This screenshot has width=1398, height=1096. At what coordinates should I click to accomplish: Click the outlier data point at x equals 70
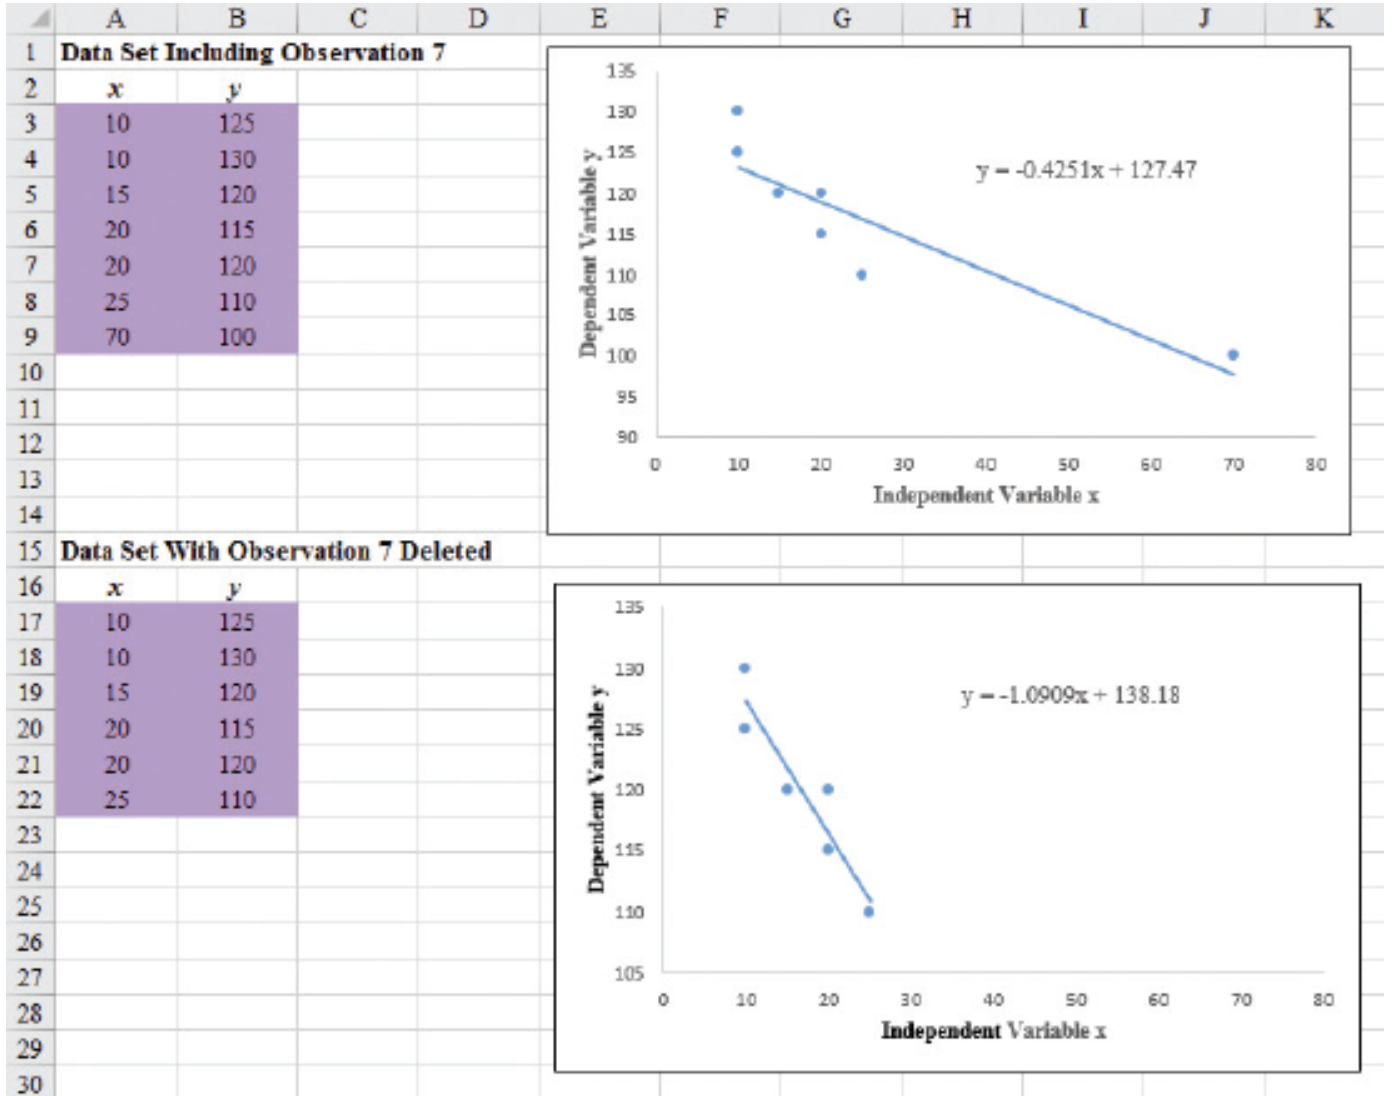pos(1232,353)
